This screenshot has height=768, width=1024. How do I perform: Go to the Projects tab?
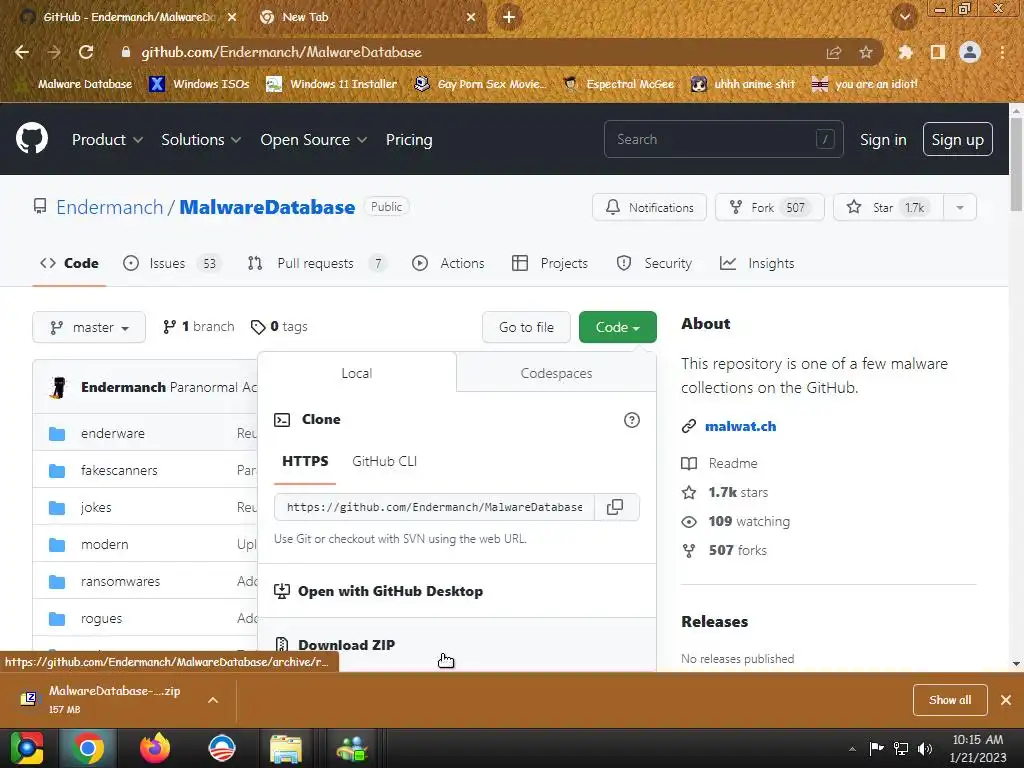point(551,263)
